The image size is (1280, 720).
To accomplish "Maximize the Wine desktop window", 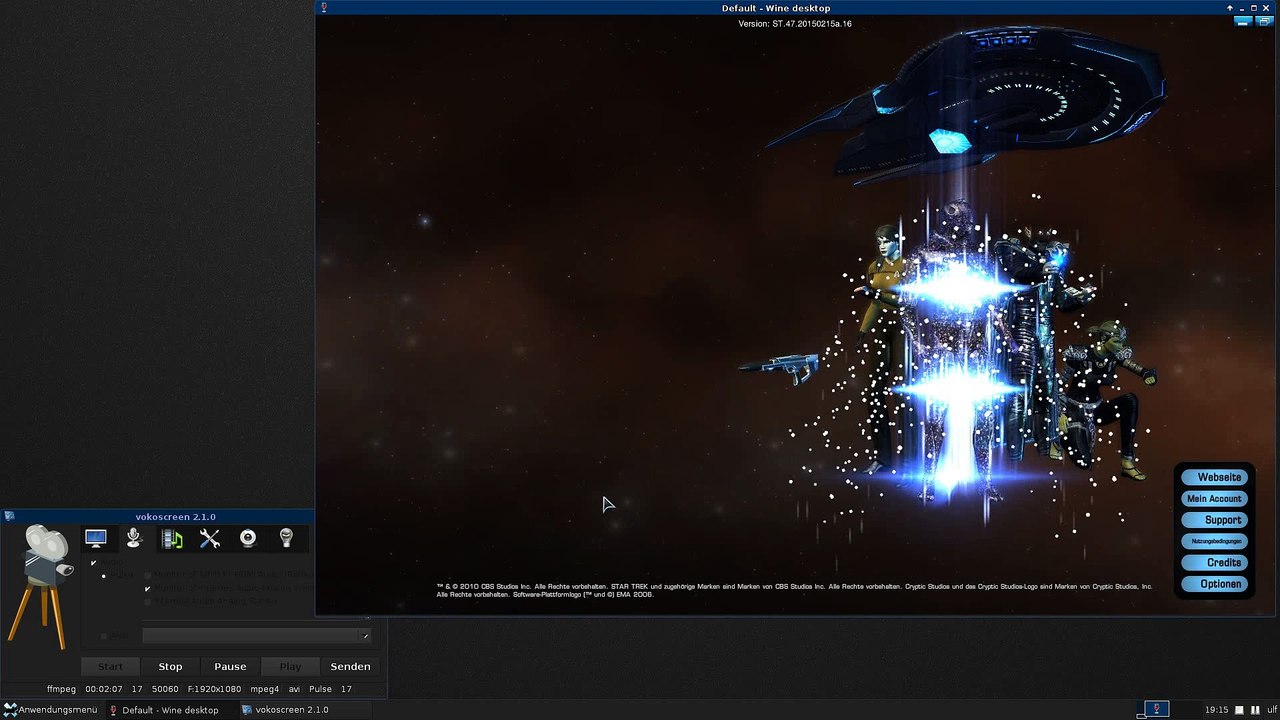I will 1254,8.
